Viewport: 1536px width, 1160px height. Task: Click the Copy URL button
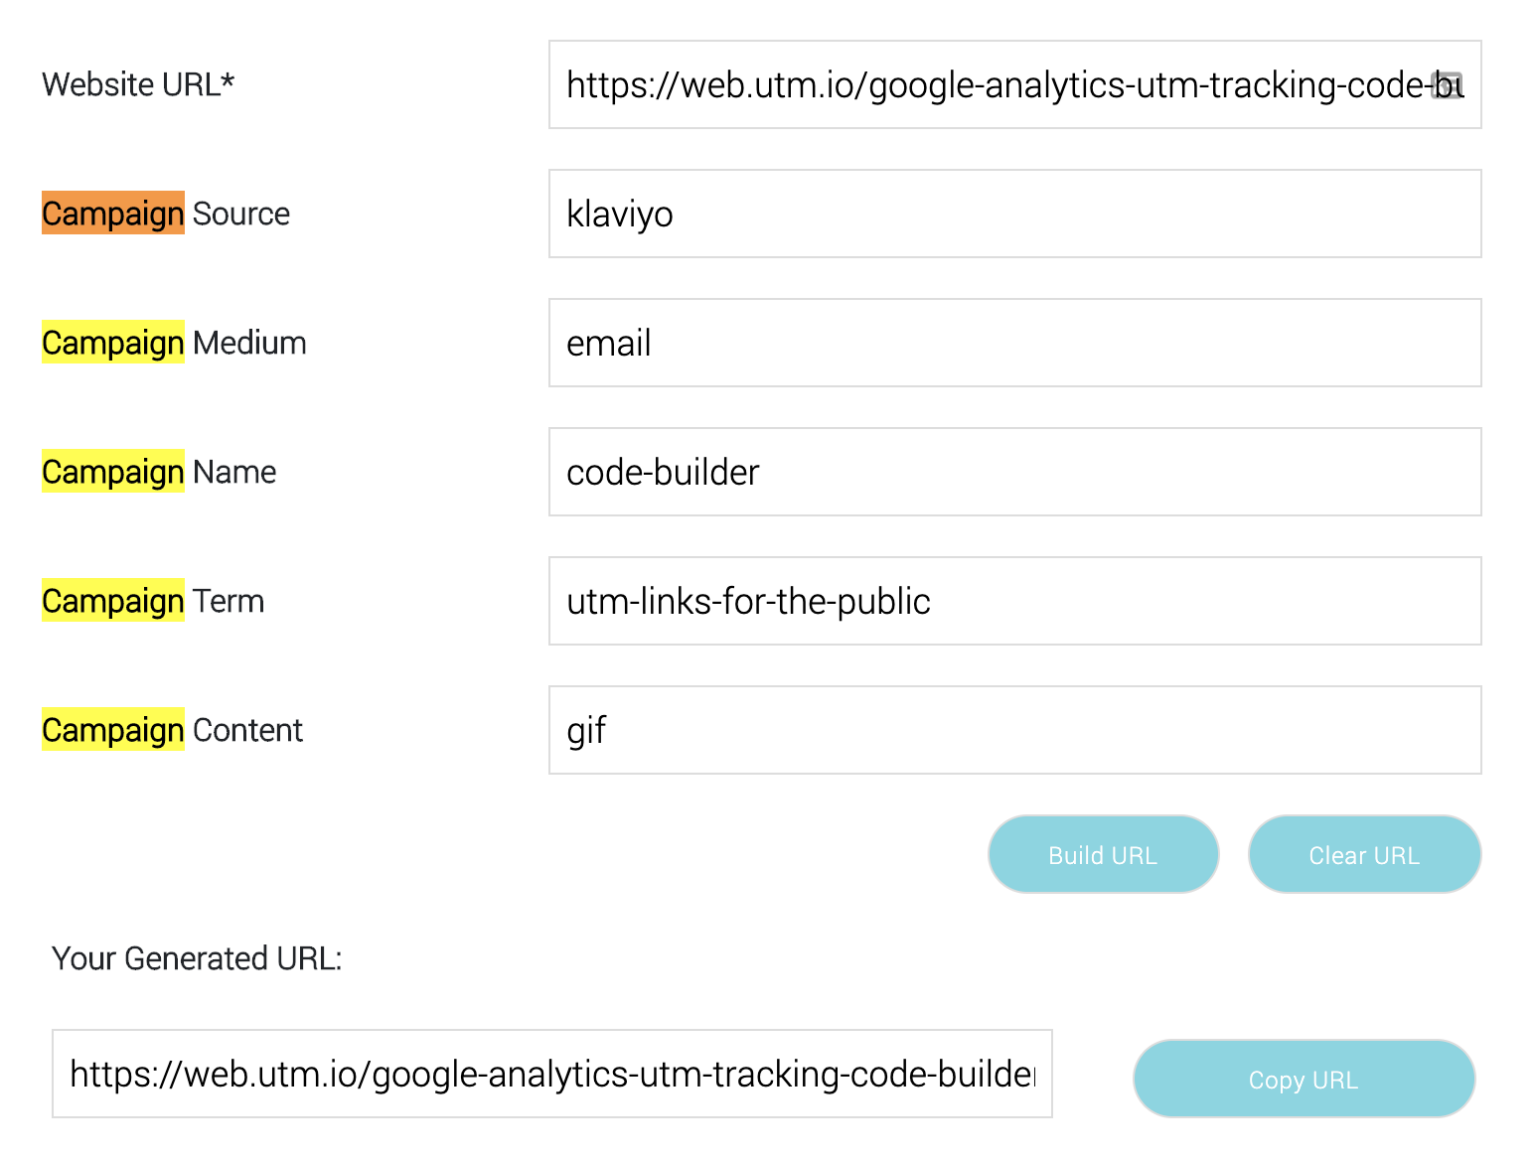pos(1302,1078)
